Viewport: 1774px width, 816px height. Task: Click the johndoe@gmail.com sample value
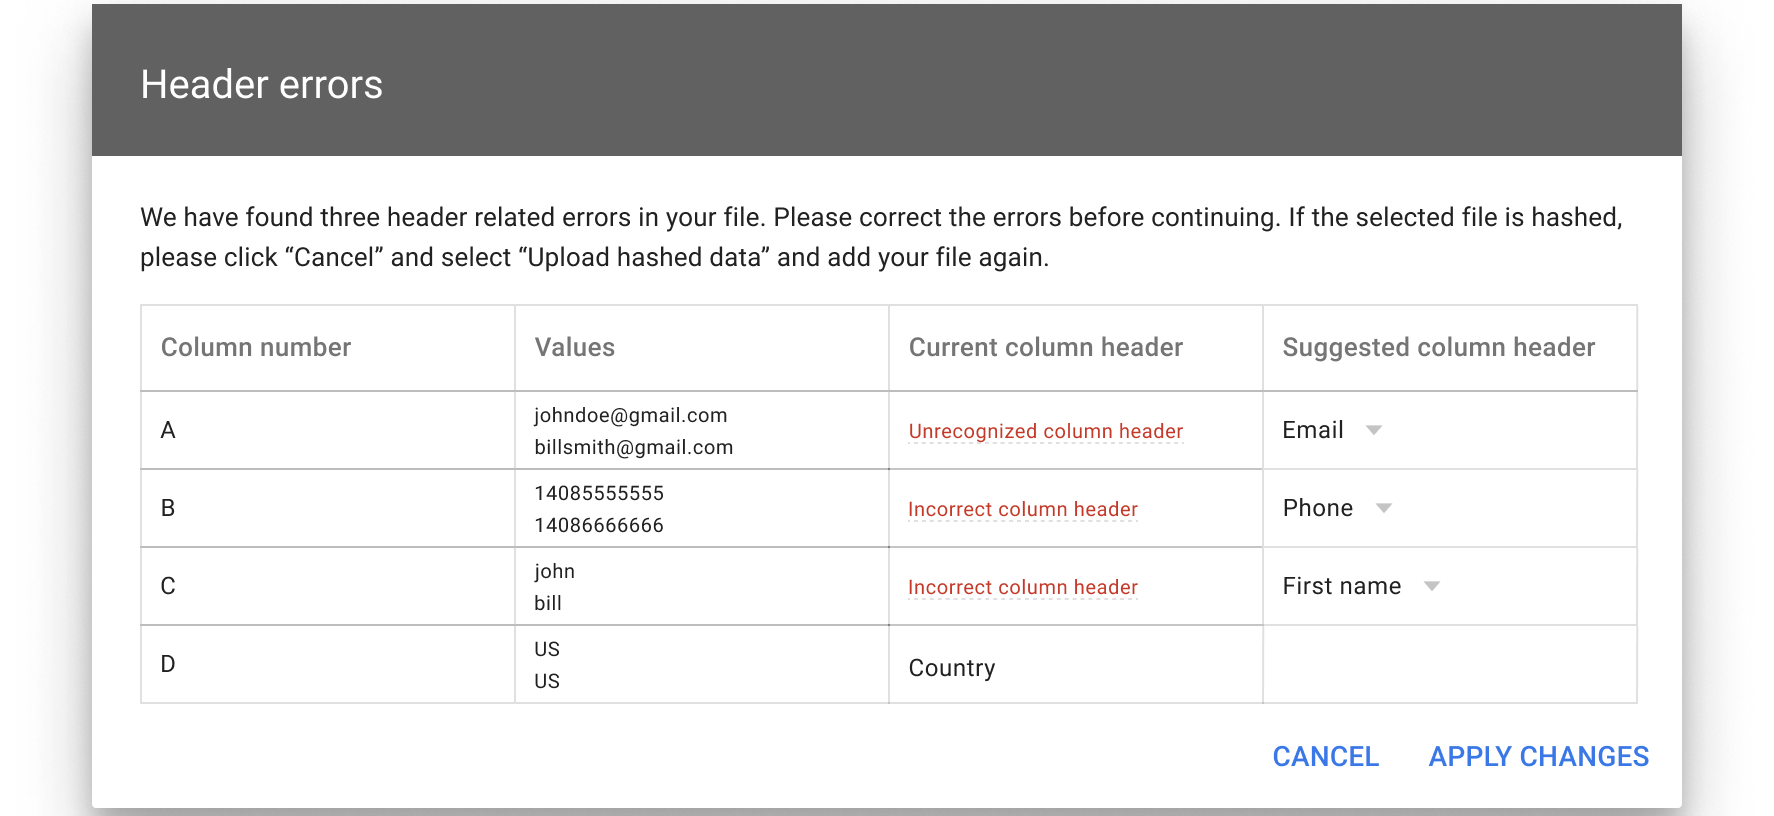[630, 415]
